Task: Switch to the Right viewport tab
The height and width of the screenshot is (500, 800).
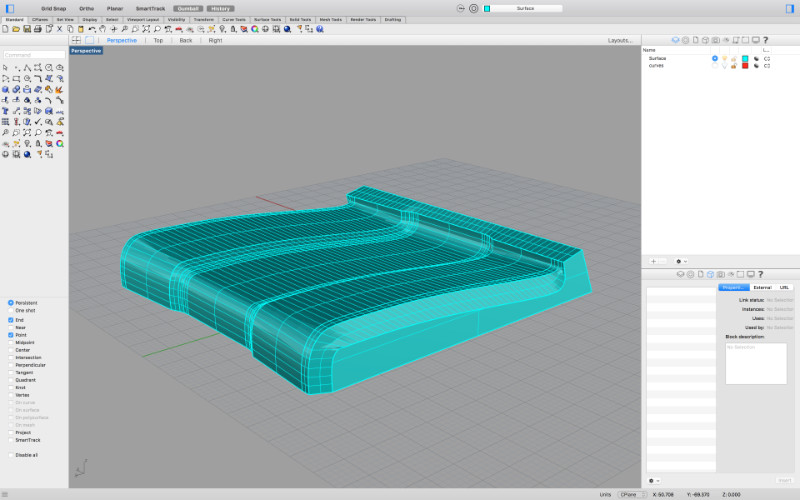Action: point(215,40)
